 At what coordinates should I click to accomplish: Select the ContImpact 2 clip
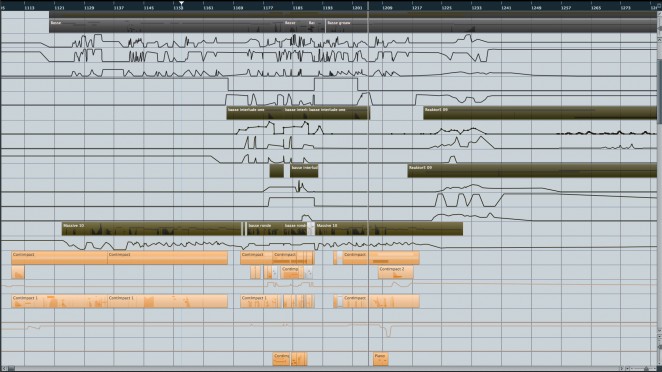click(x=396, y=272)
